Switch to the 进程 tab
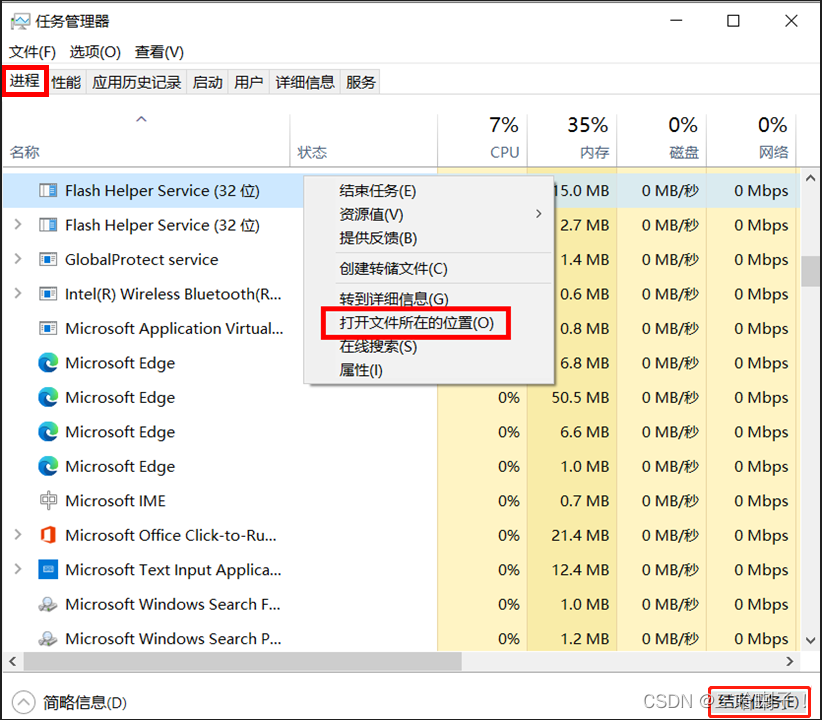The height and width of the screenshot is (720, 822). 25,81
